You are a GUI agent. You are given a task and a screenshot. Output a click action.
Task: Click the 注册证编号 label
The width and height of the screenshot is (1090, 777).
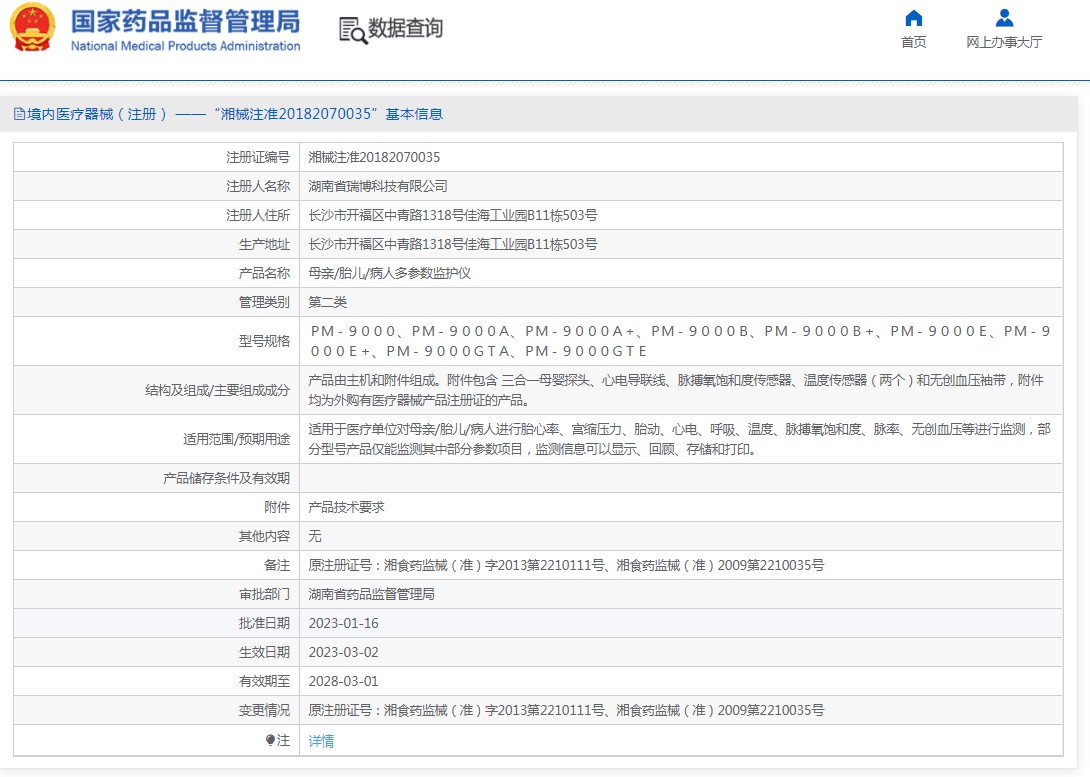tap(258, 157)
